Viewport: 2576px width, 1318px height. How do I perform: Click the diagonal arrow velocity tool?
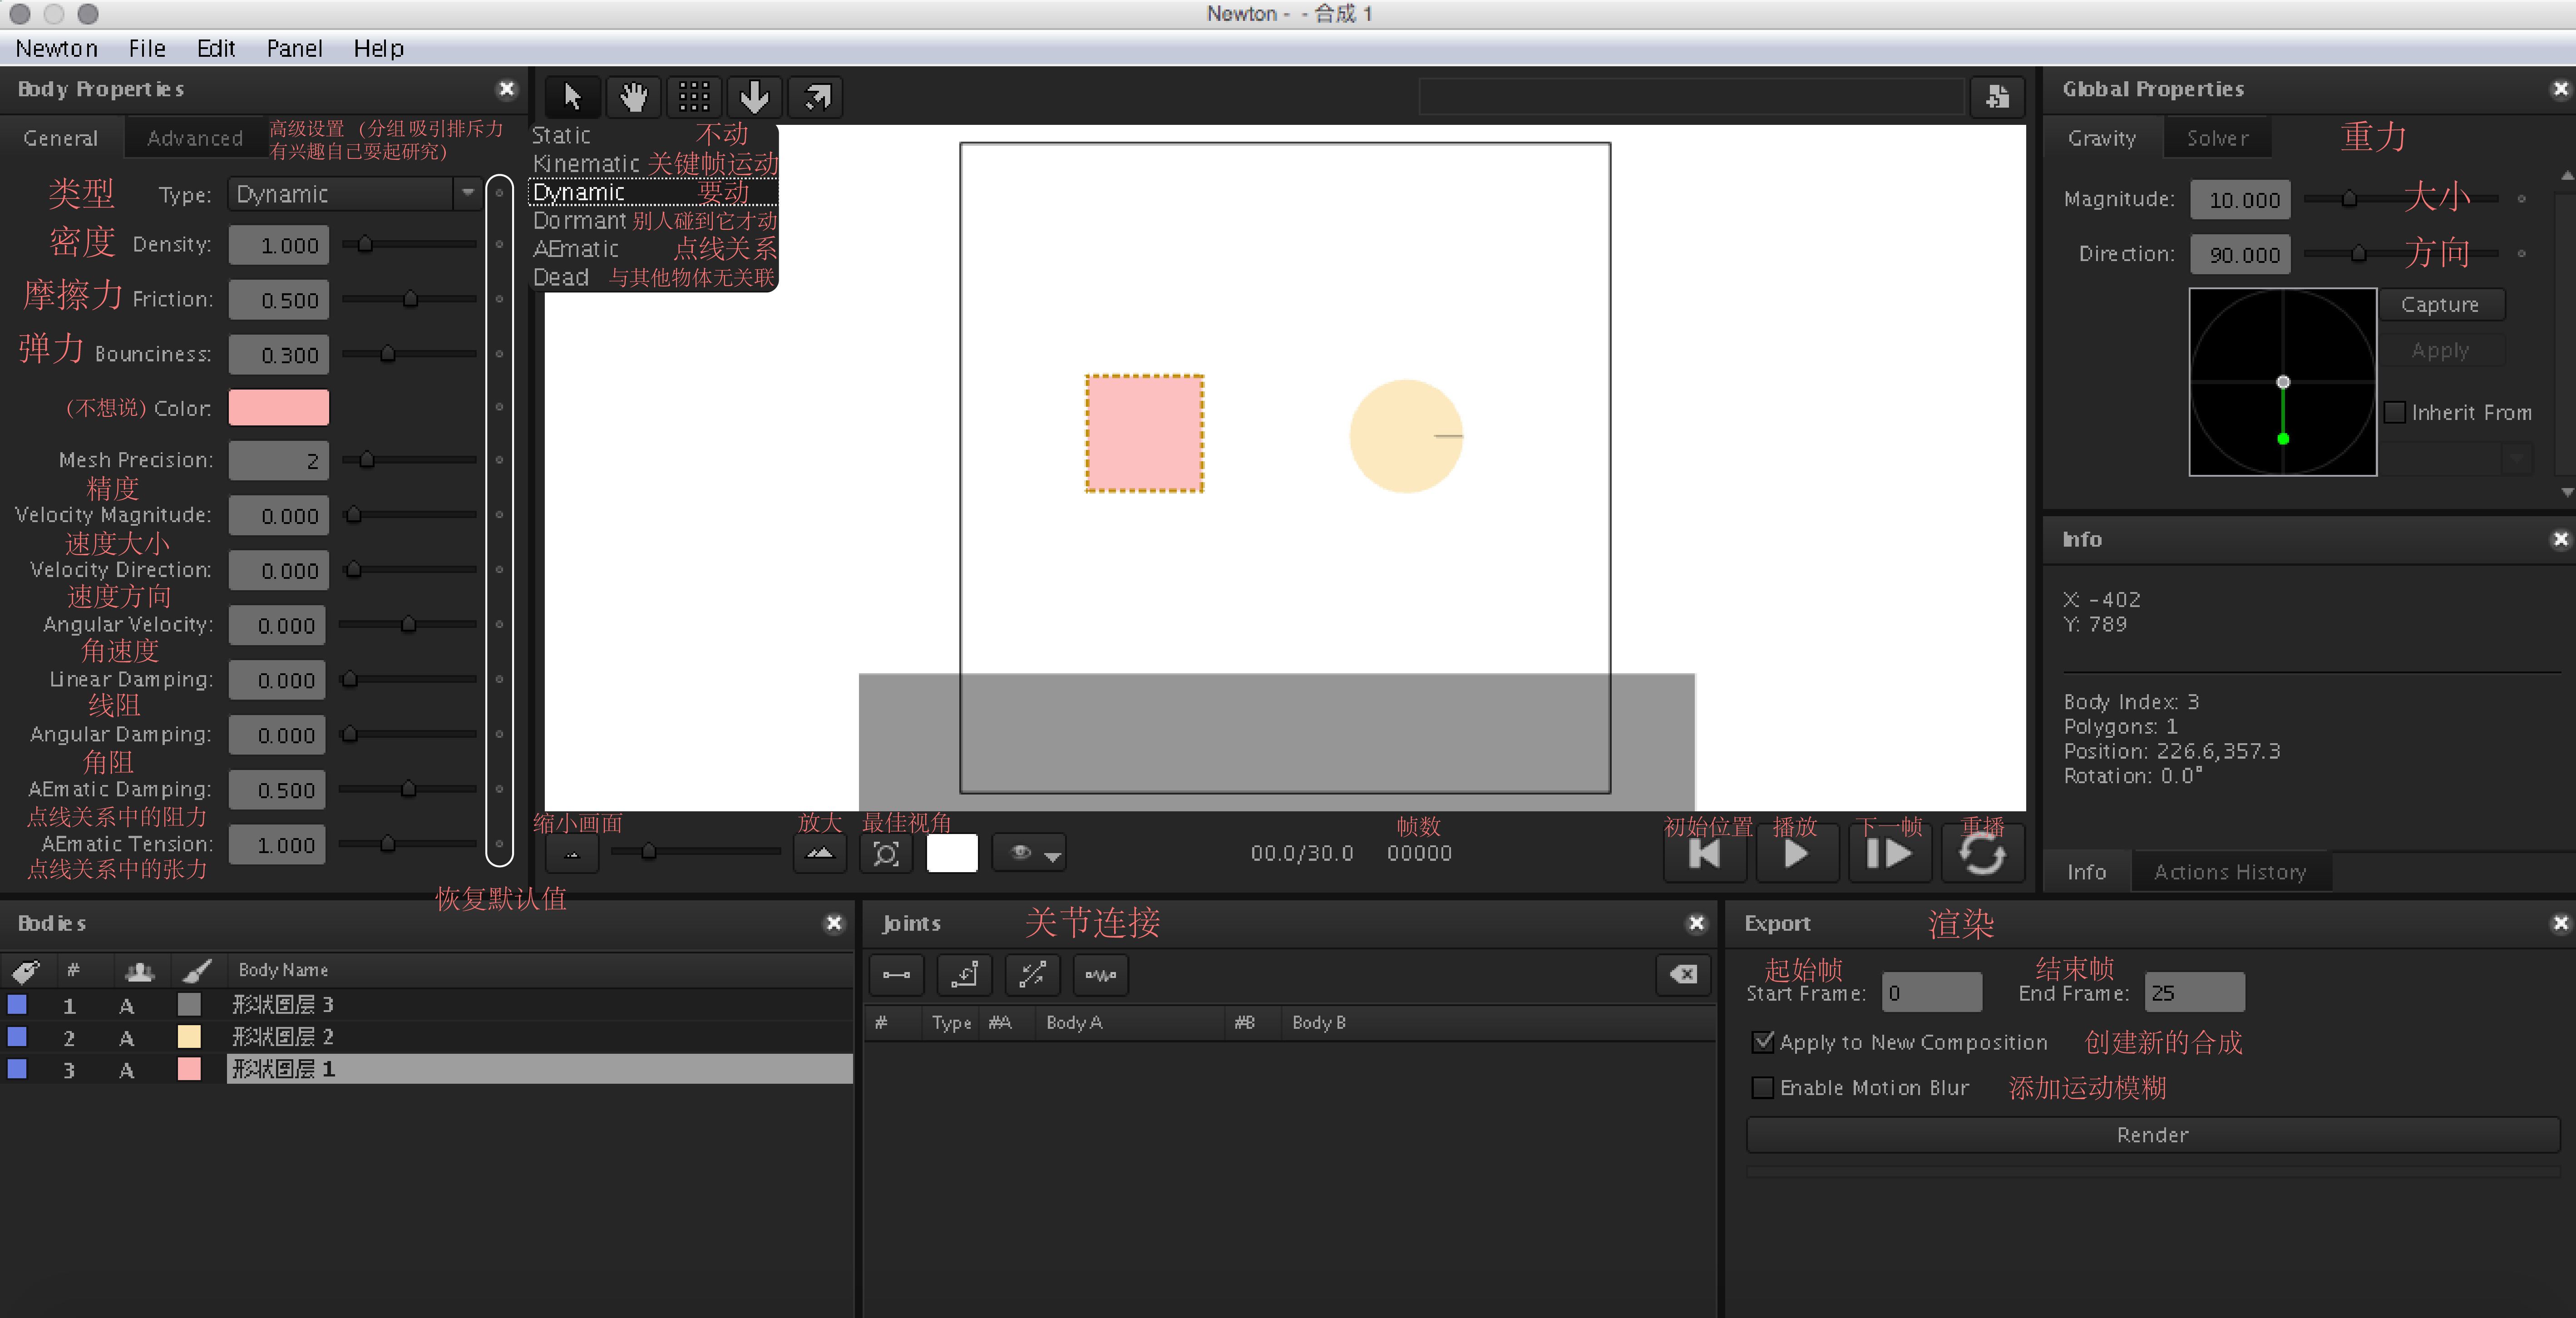point(816,97)
